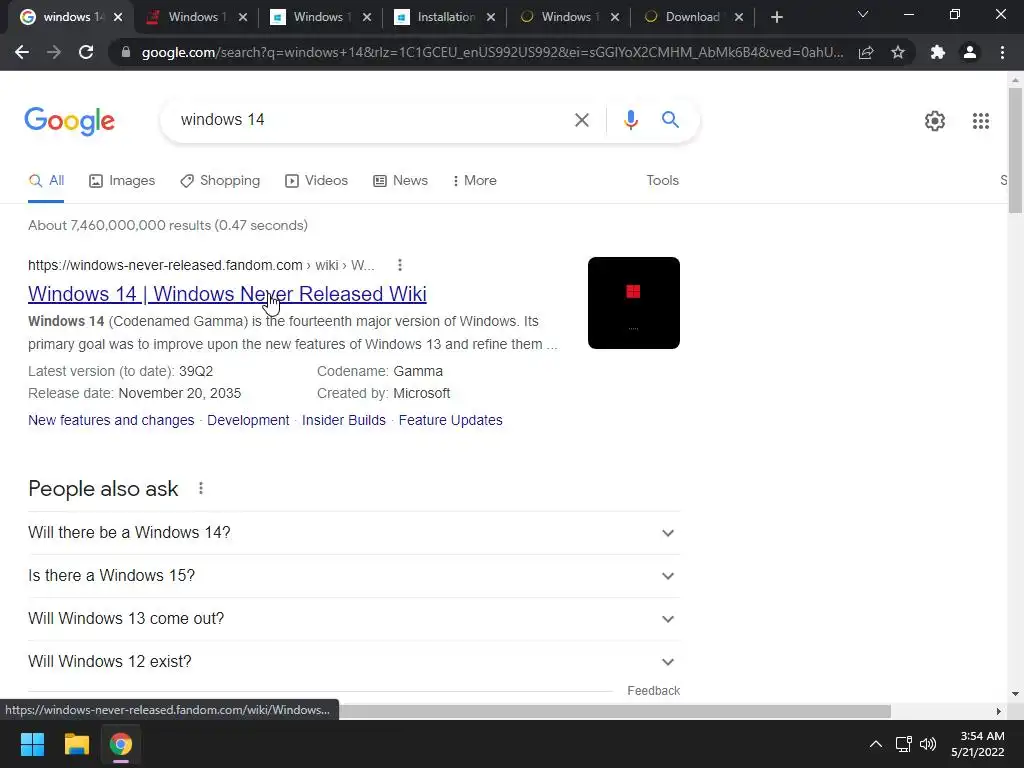The width and height of the screenshot is (1024, 768).
Task: Open the taskbar clock and date
Action: (978, 744)
